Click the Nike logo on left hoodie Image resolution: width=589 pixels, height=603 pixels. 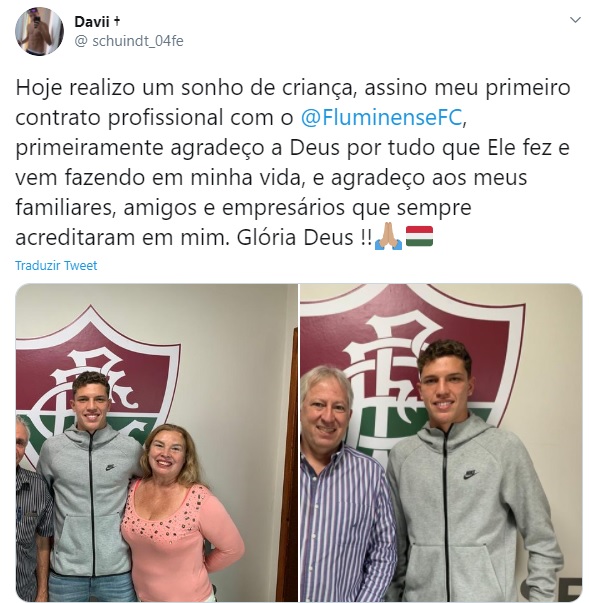[110, 468]
